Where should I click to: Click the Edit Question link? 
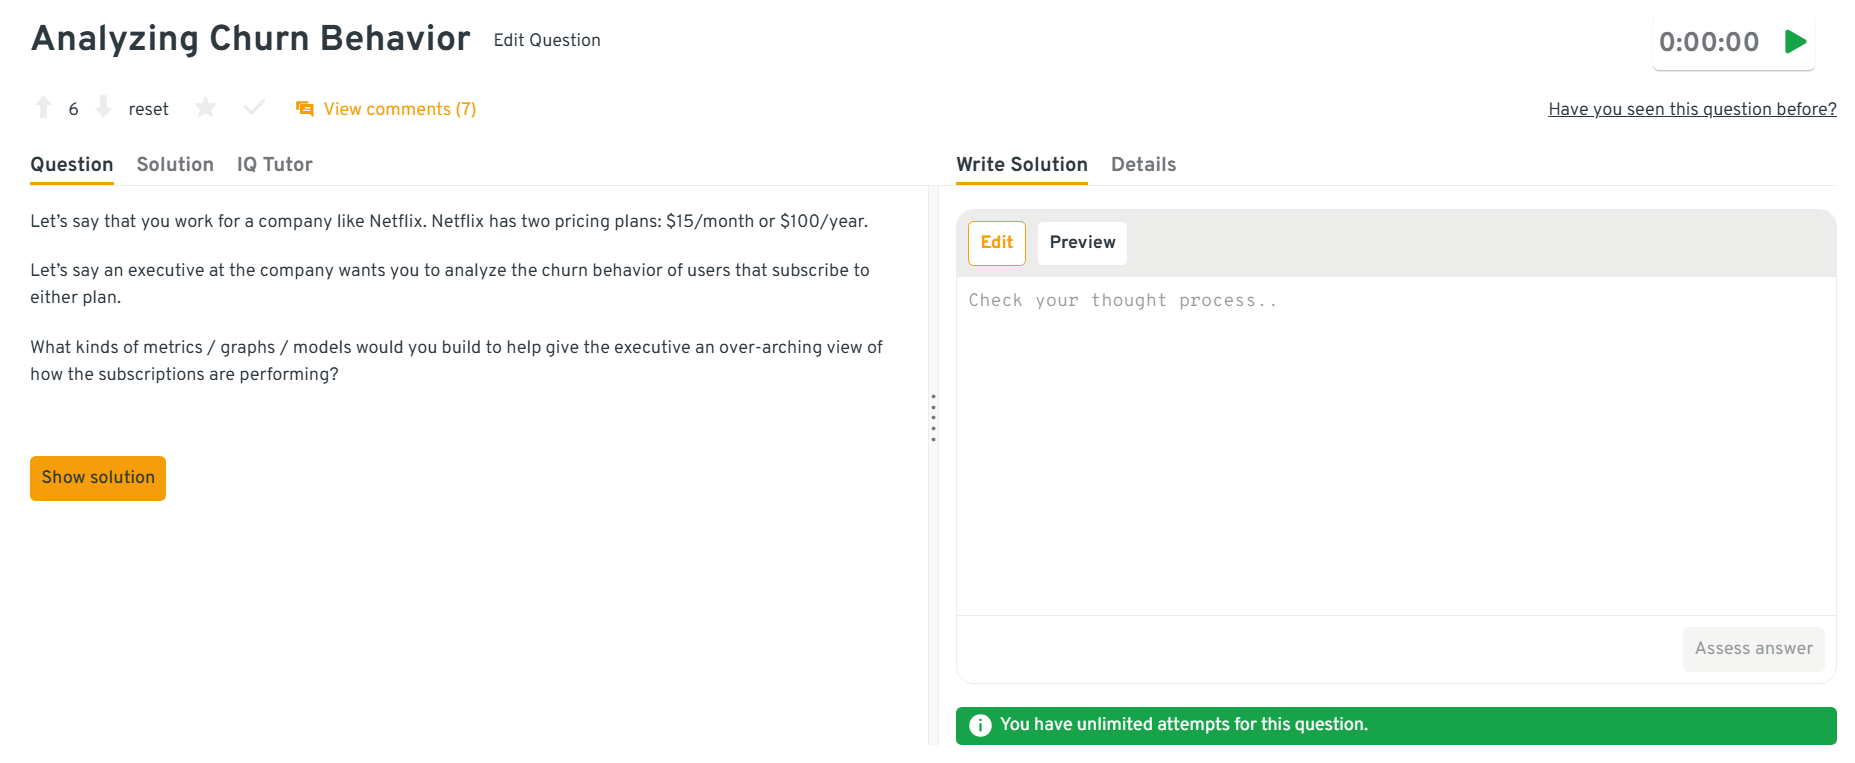(x=547, y=40)
